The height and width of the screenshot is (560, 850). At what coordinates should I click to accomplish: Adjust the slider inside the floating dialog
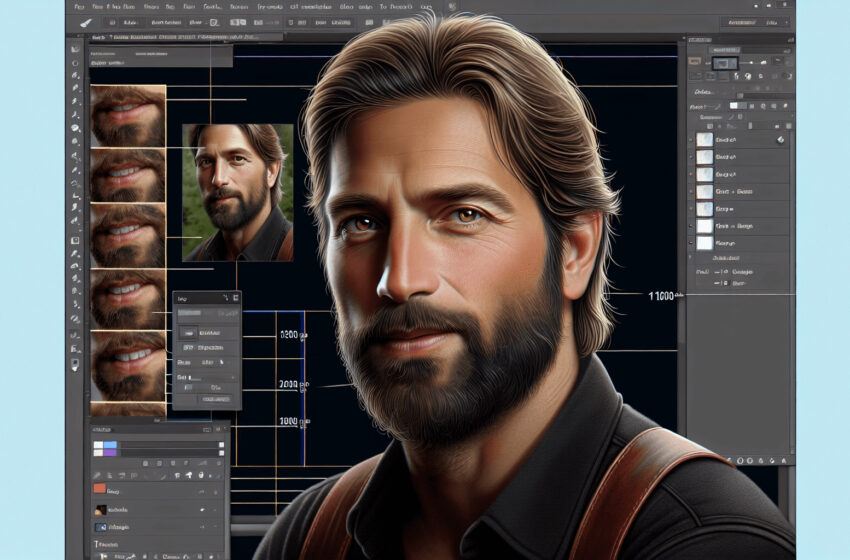(212, 378)
